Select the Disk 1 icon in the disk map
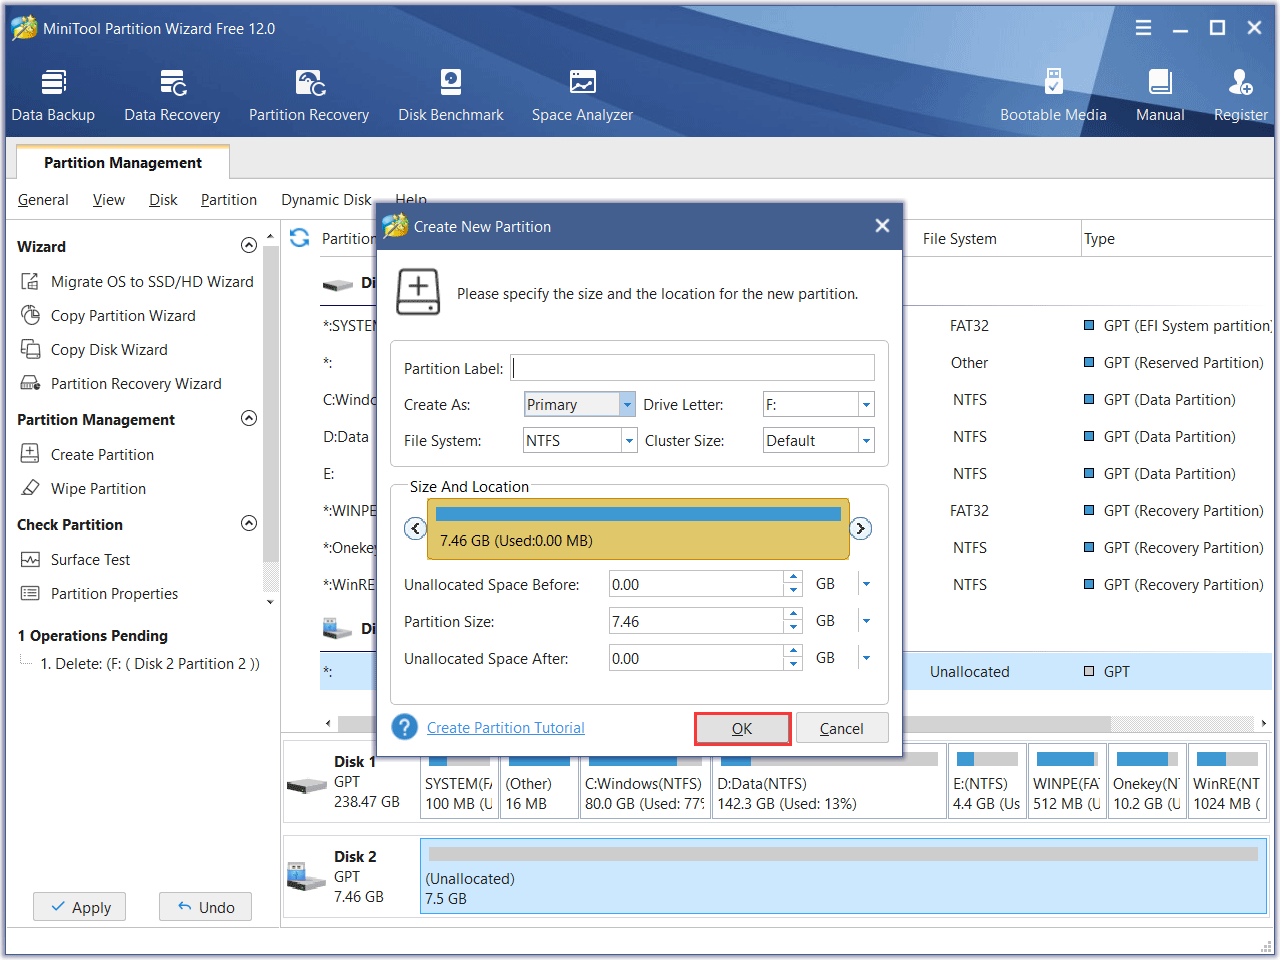Viewport: 1280px width, 960px height. click(x=307, y=785)
